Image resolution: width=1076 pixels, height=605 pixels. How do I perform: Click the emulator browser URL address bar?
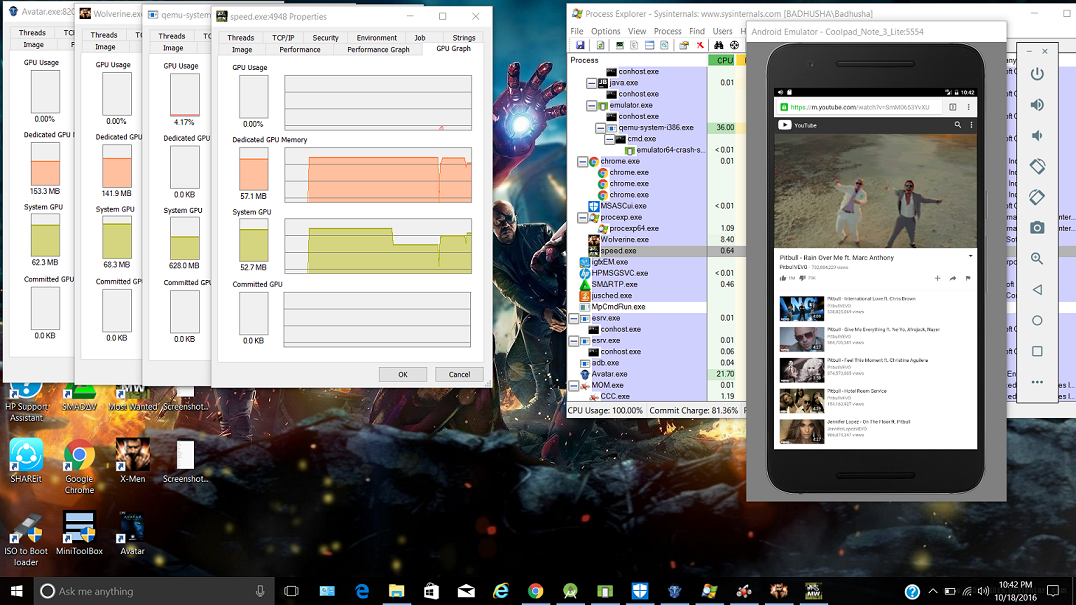[x=861, y=107]
